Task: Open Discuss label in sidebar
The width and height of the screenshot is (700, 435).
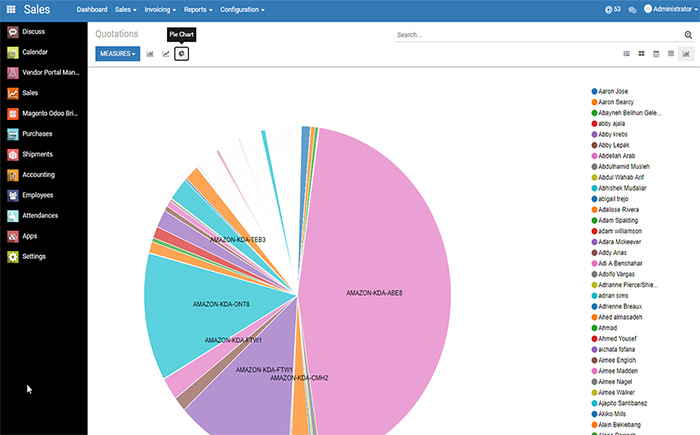Action: [33, 32]
